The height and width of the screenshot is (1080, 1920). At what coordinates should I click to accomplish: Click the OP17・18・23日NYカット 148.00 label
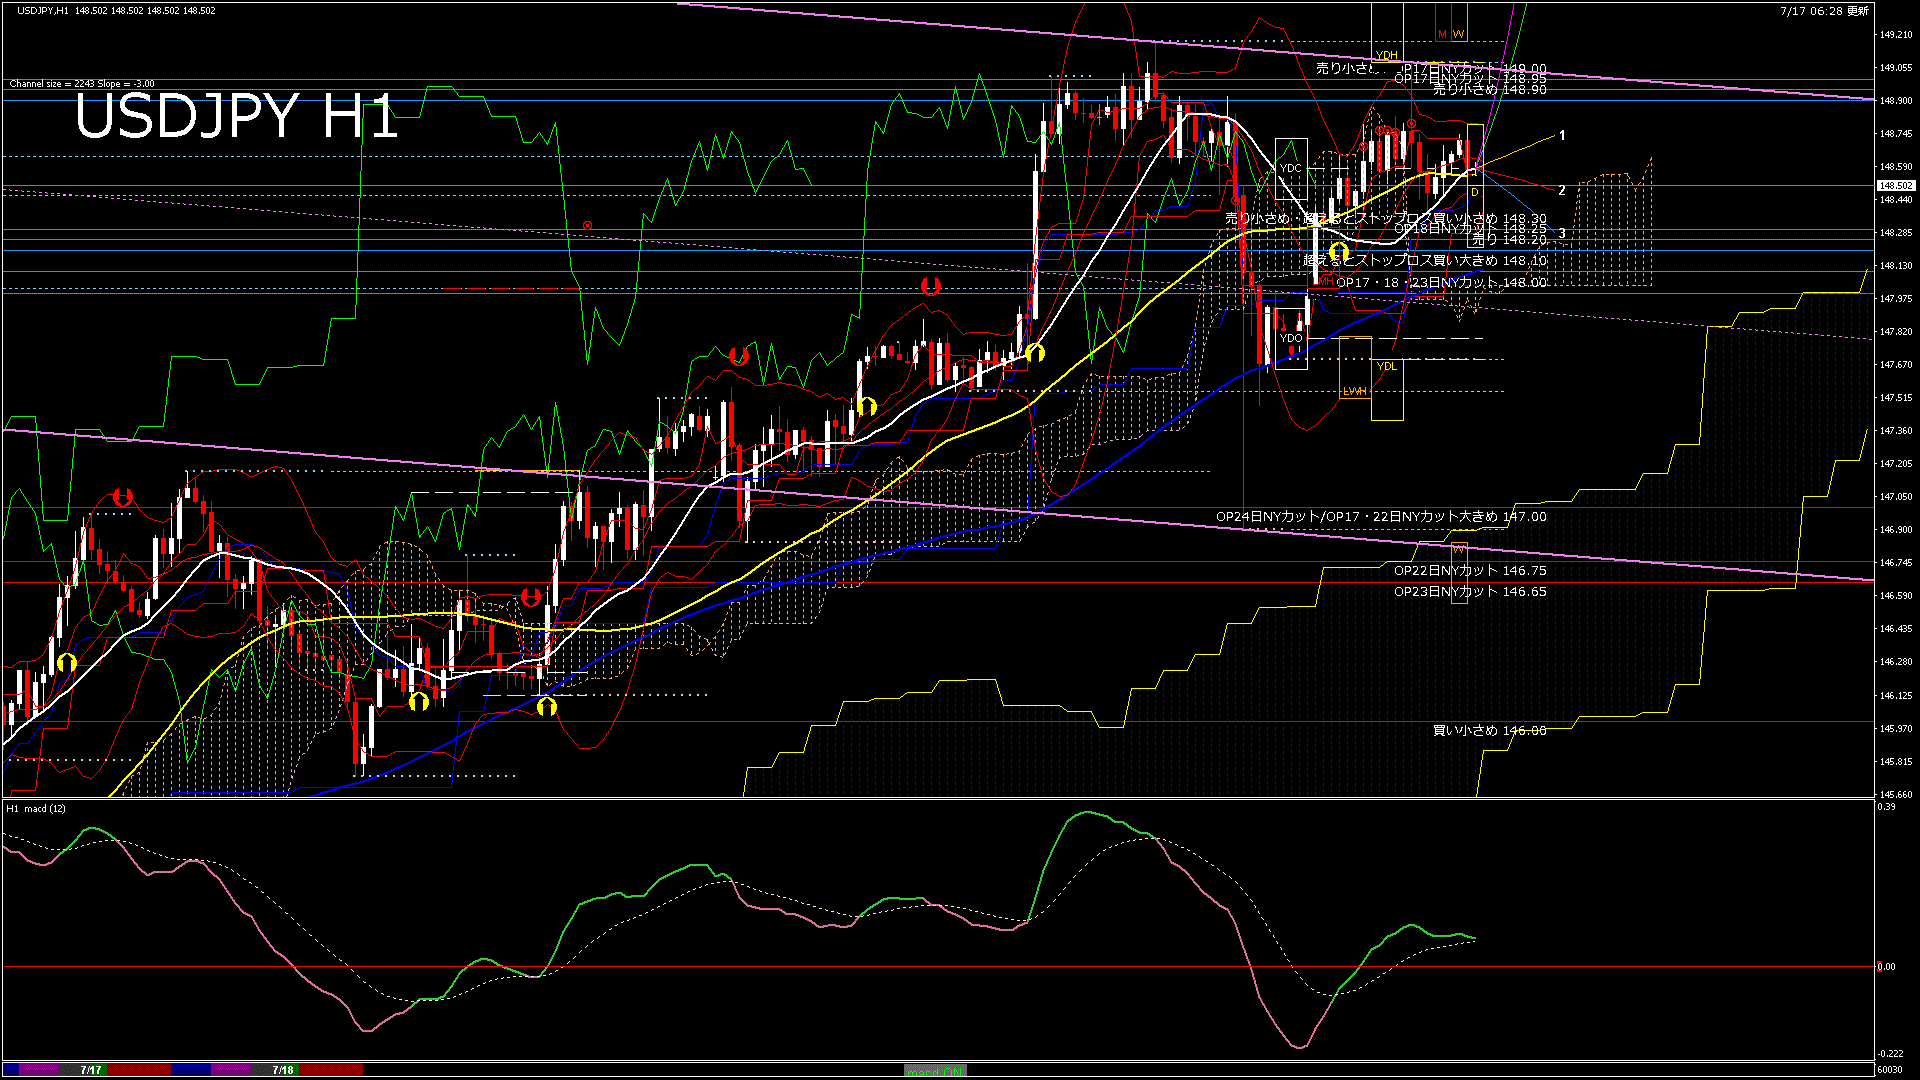point(1442,283)
